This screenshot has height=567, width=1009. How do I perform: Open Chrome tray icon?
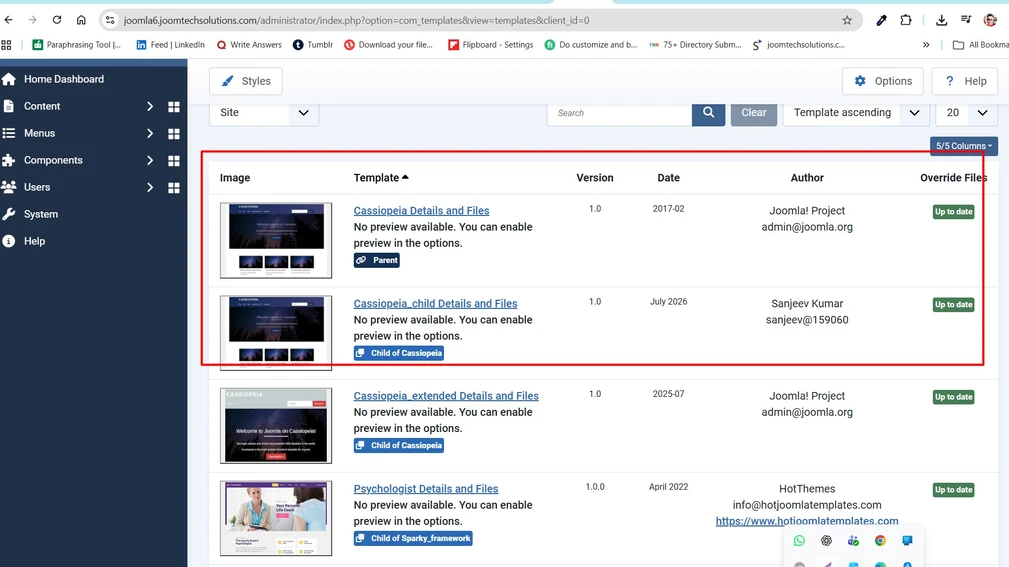880,541
